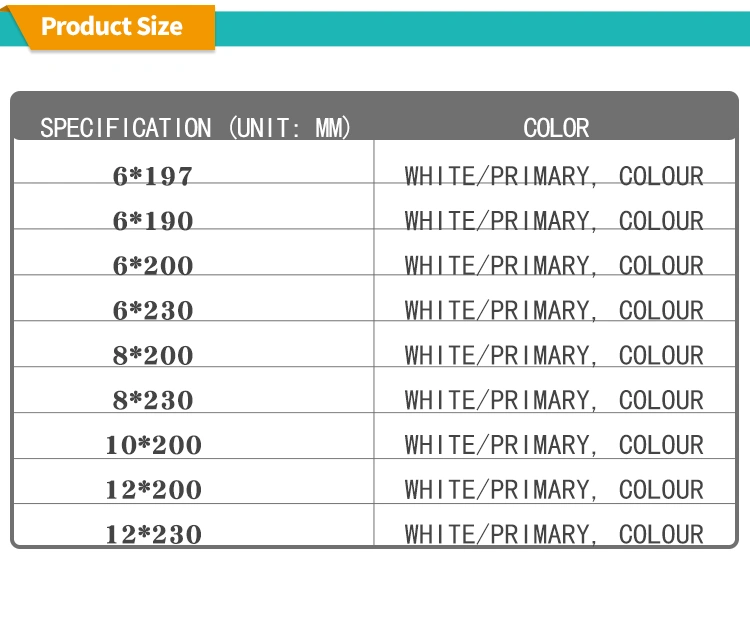The height and width of the screenshot is (638, 750).
Task: Click the COLOR column header
Action: pos(556,128)
